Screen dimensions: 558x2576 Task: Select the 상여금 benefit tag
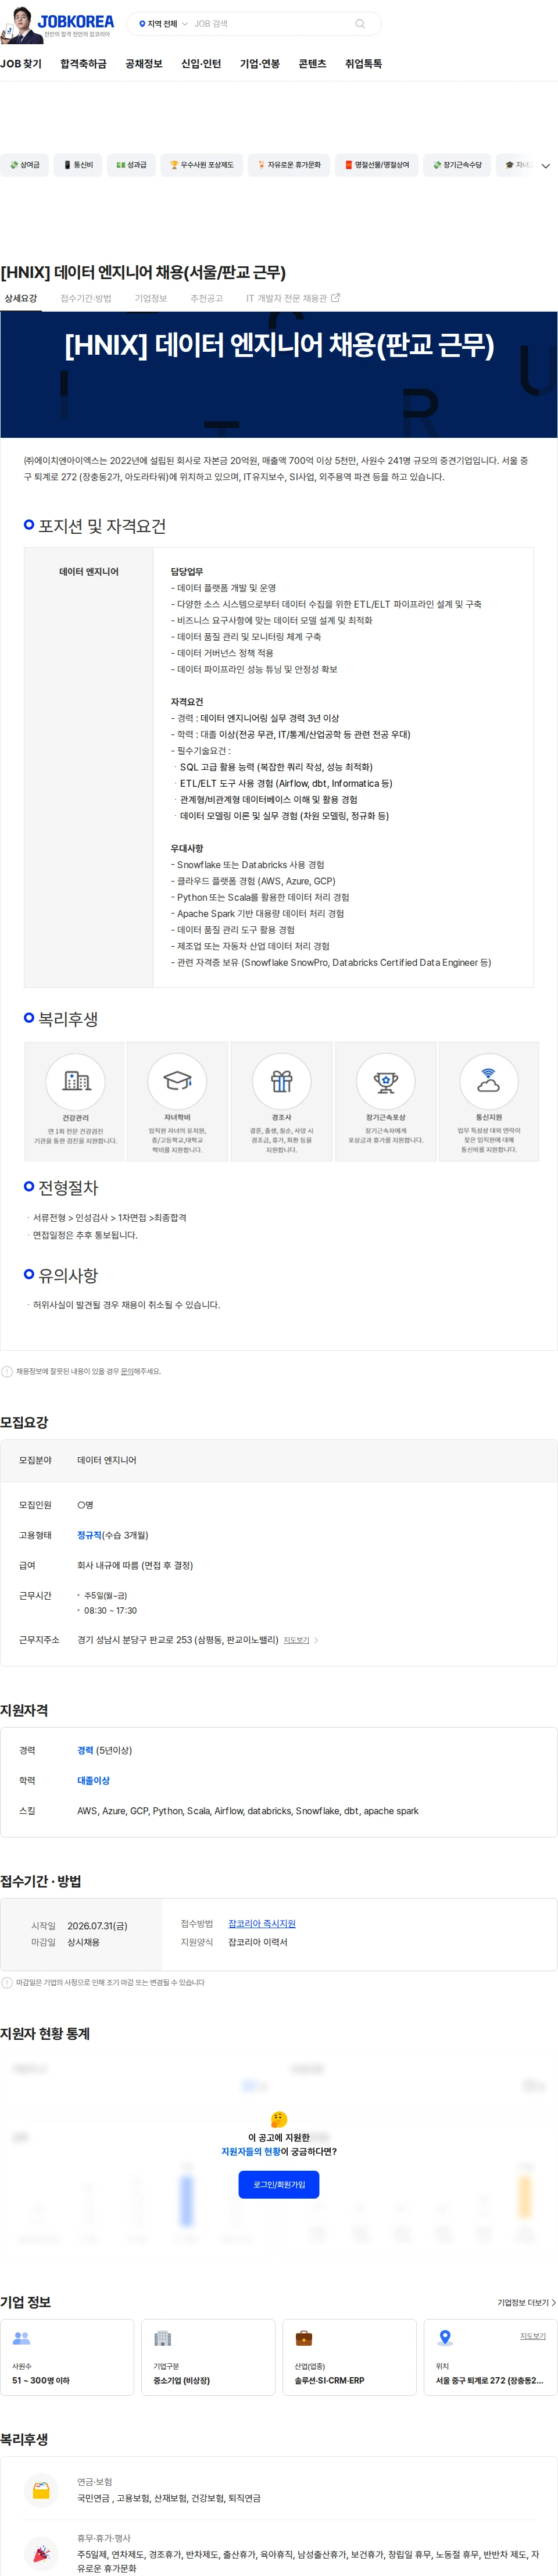point(24,165)
